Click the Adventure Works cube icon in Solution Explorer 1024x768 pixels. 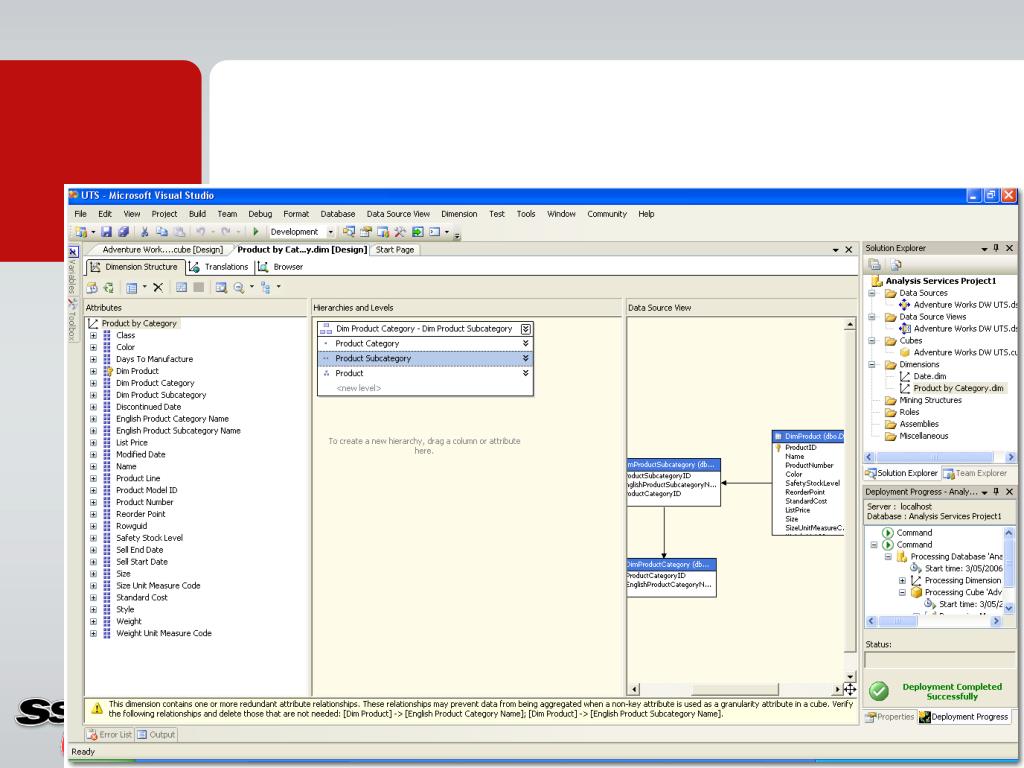[905, 353]
